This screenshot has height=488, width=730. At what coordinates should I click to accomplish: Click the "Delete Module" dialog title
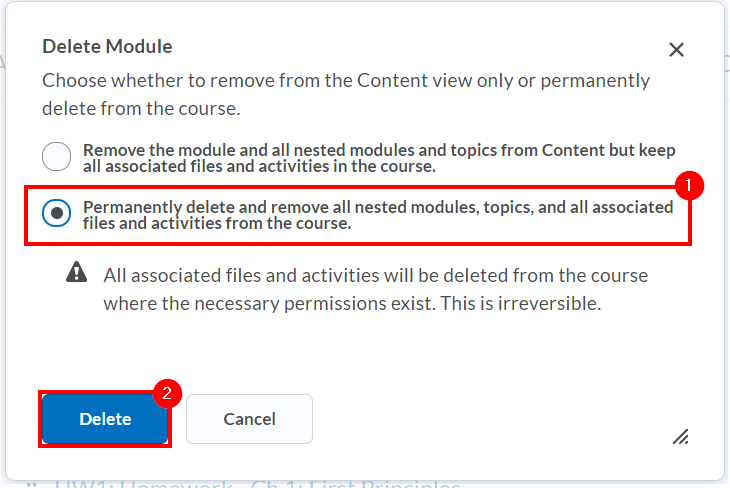coord(107,46)
